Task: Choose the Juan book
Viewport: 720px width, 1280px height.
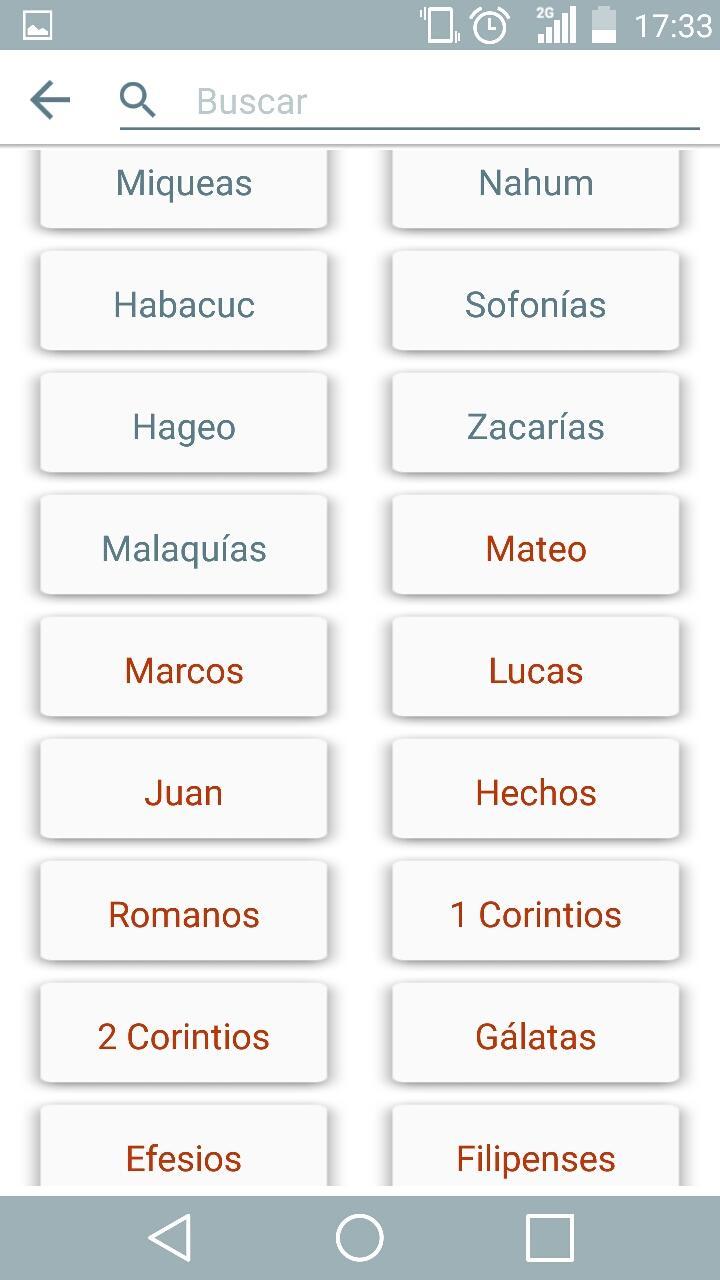Action: 184,792
